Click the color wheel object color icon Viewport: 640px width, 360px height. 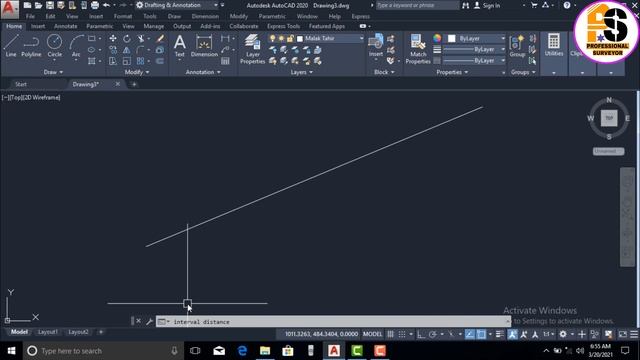point(437,38)
